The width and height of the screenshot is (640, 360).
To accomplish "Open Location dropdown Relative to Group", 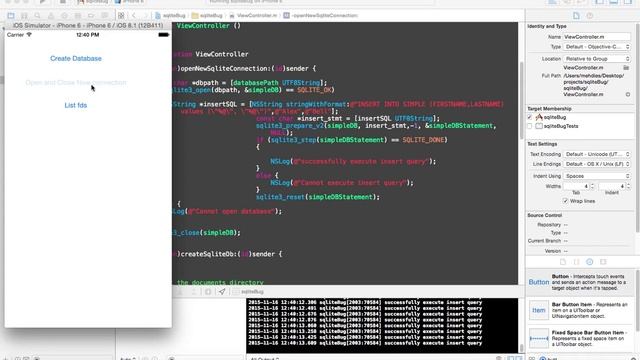I will point(597,59).
